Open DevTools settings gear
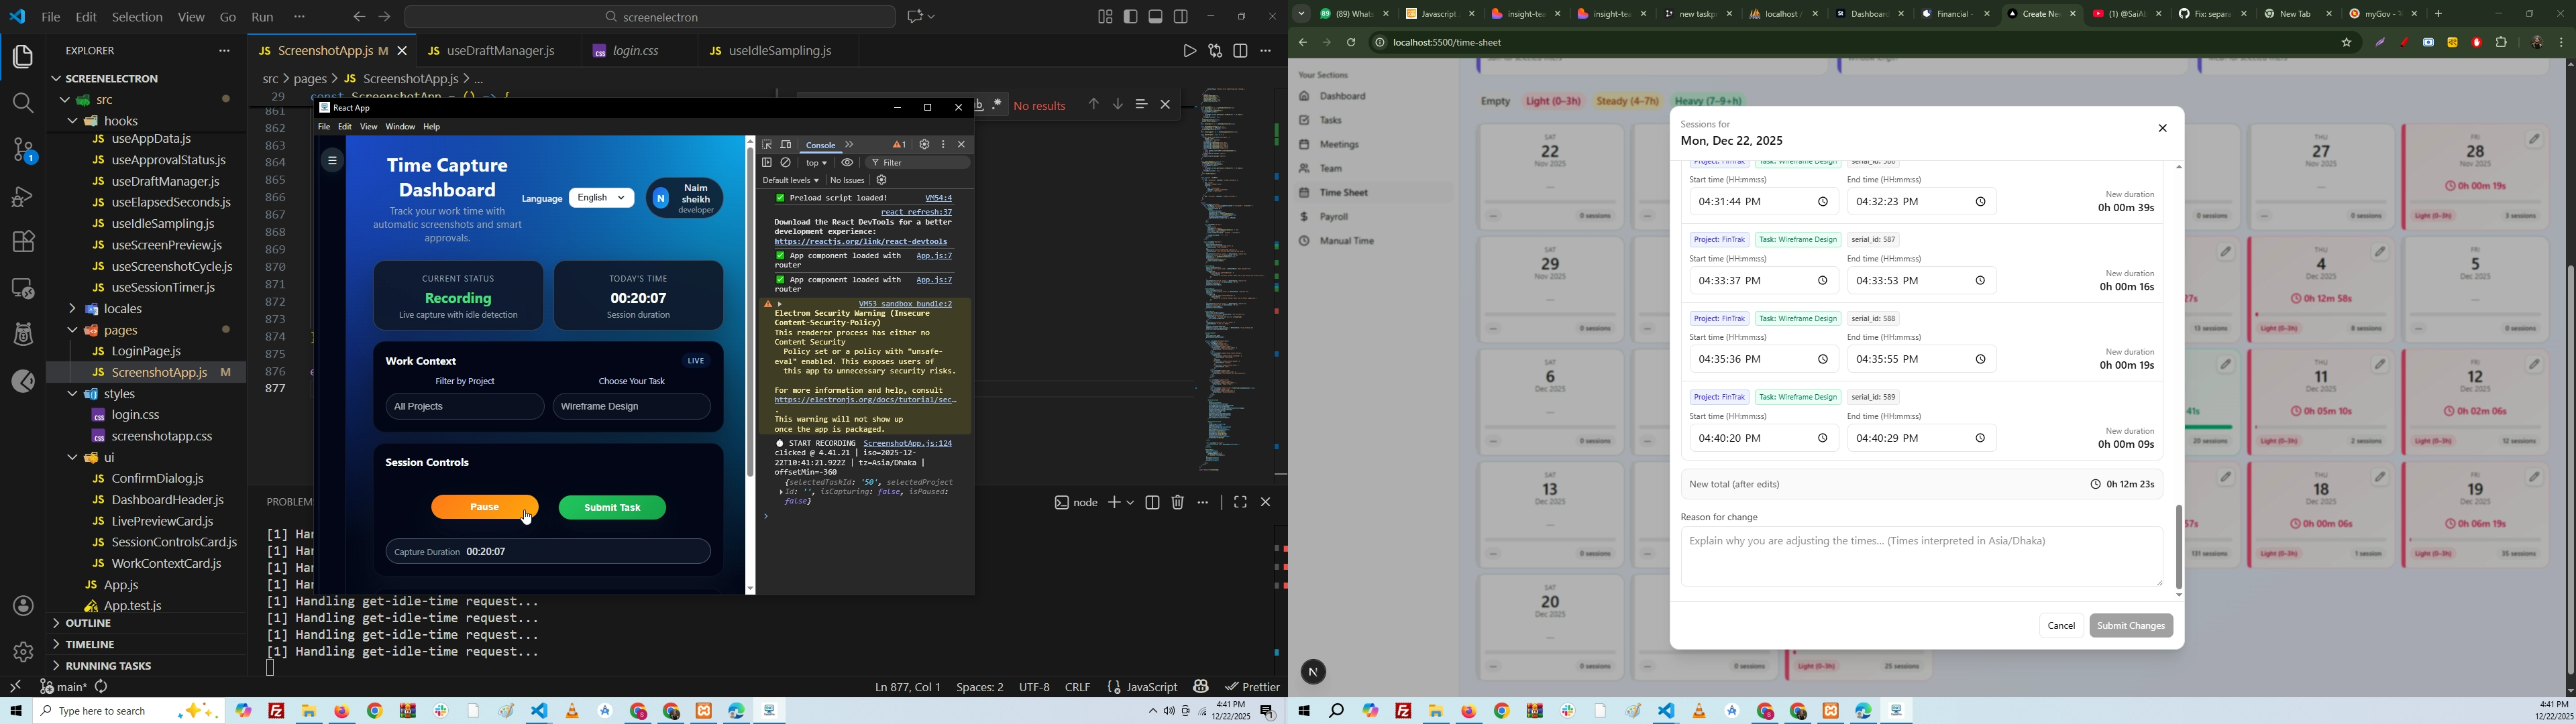This screenshot has height=724, width=2576. pyautogui.click(x=924, y=145)
